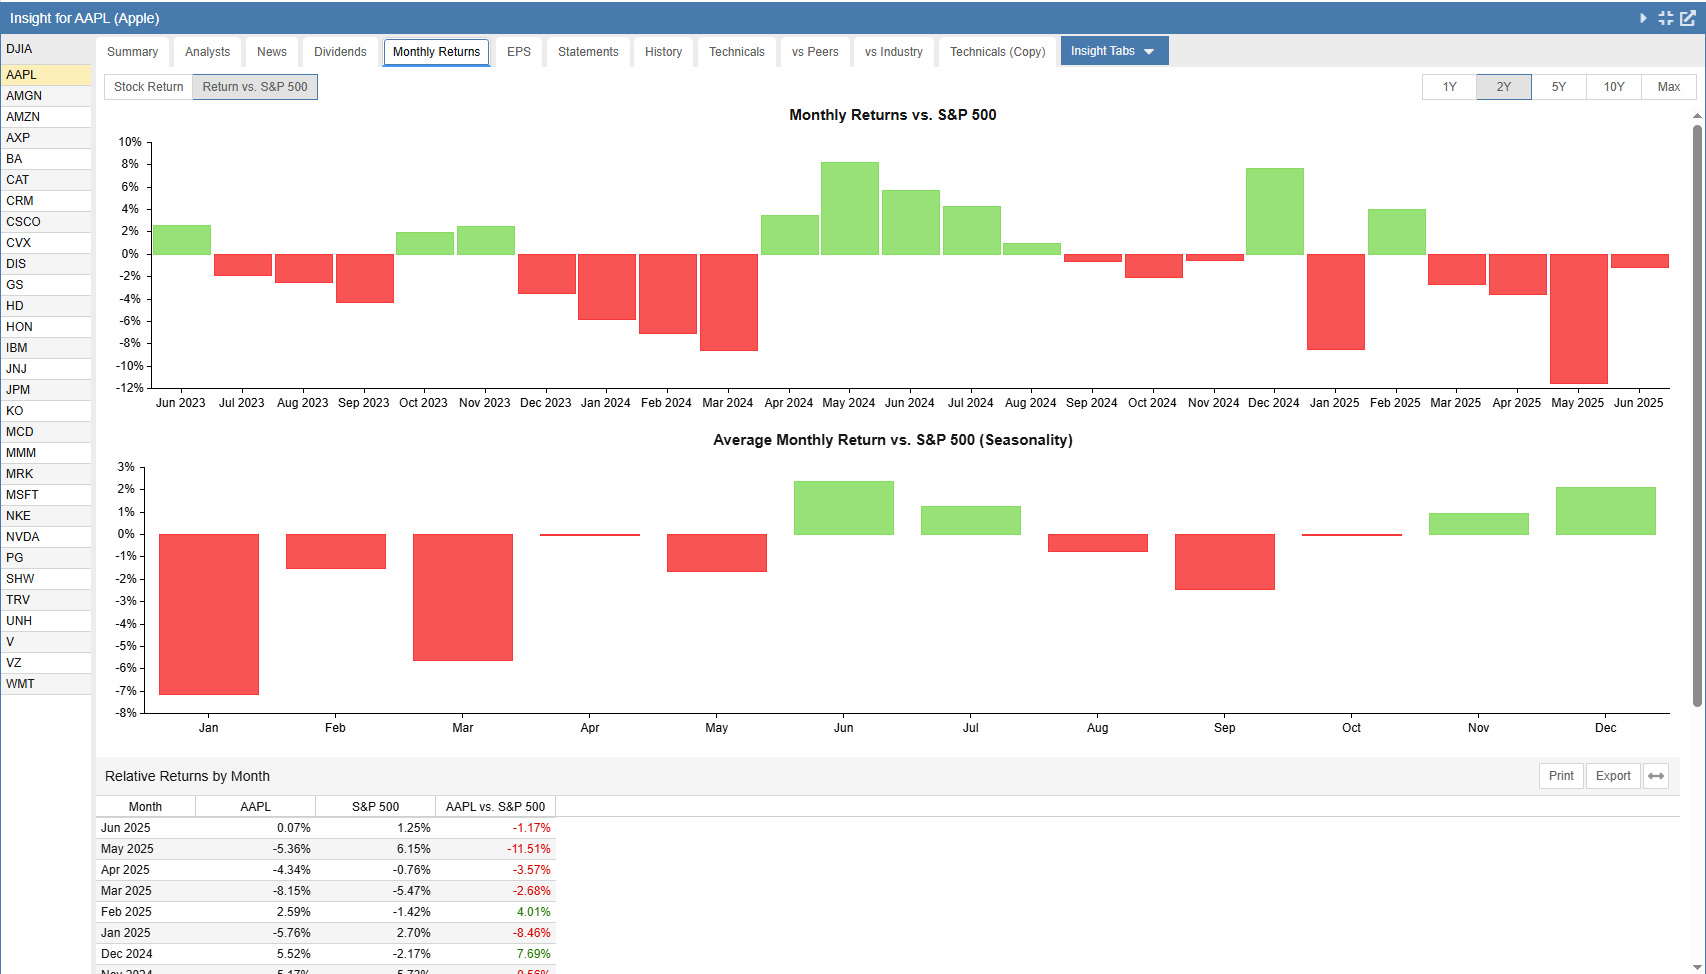Select the Technicals tab
This screenshot has width=1706, height=974.
pos(737,52)
